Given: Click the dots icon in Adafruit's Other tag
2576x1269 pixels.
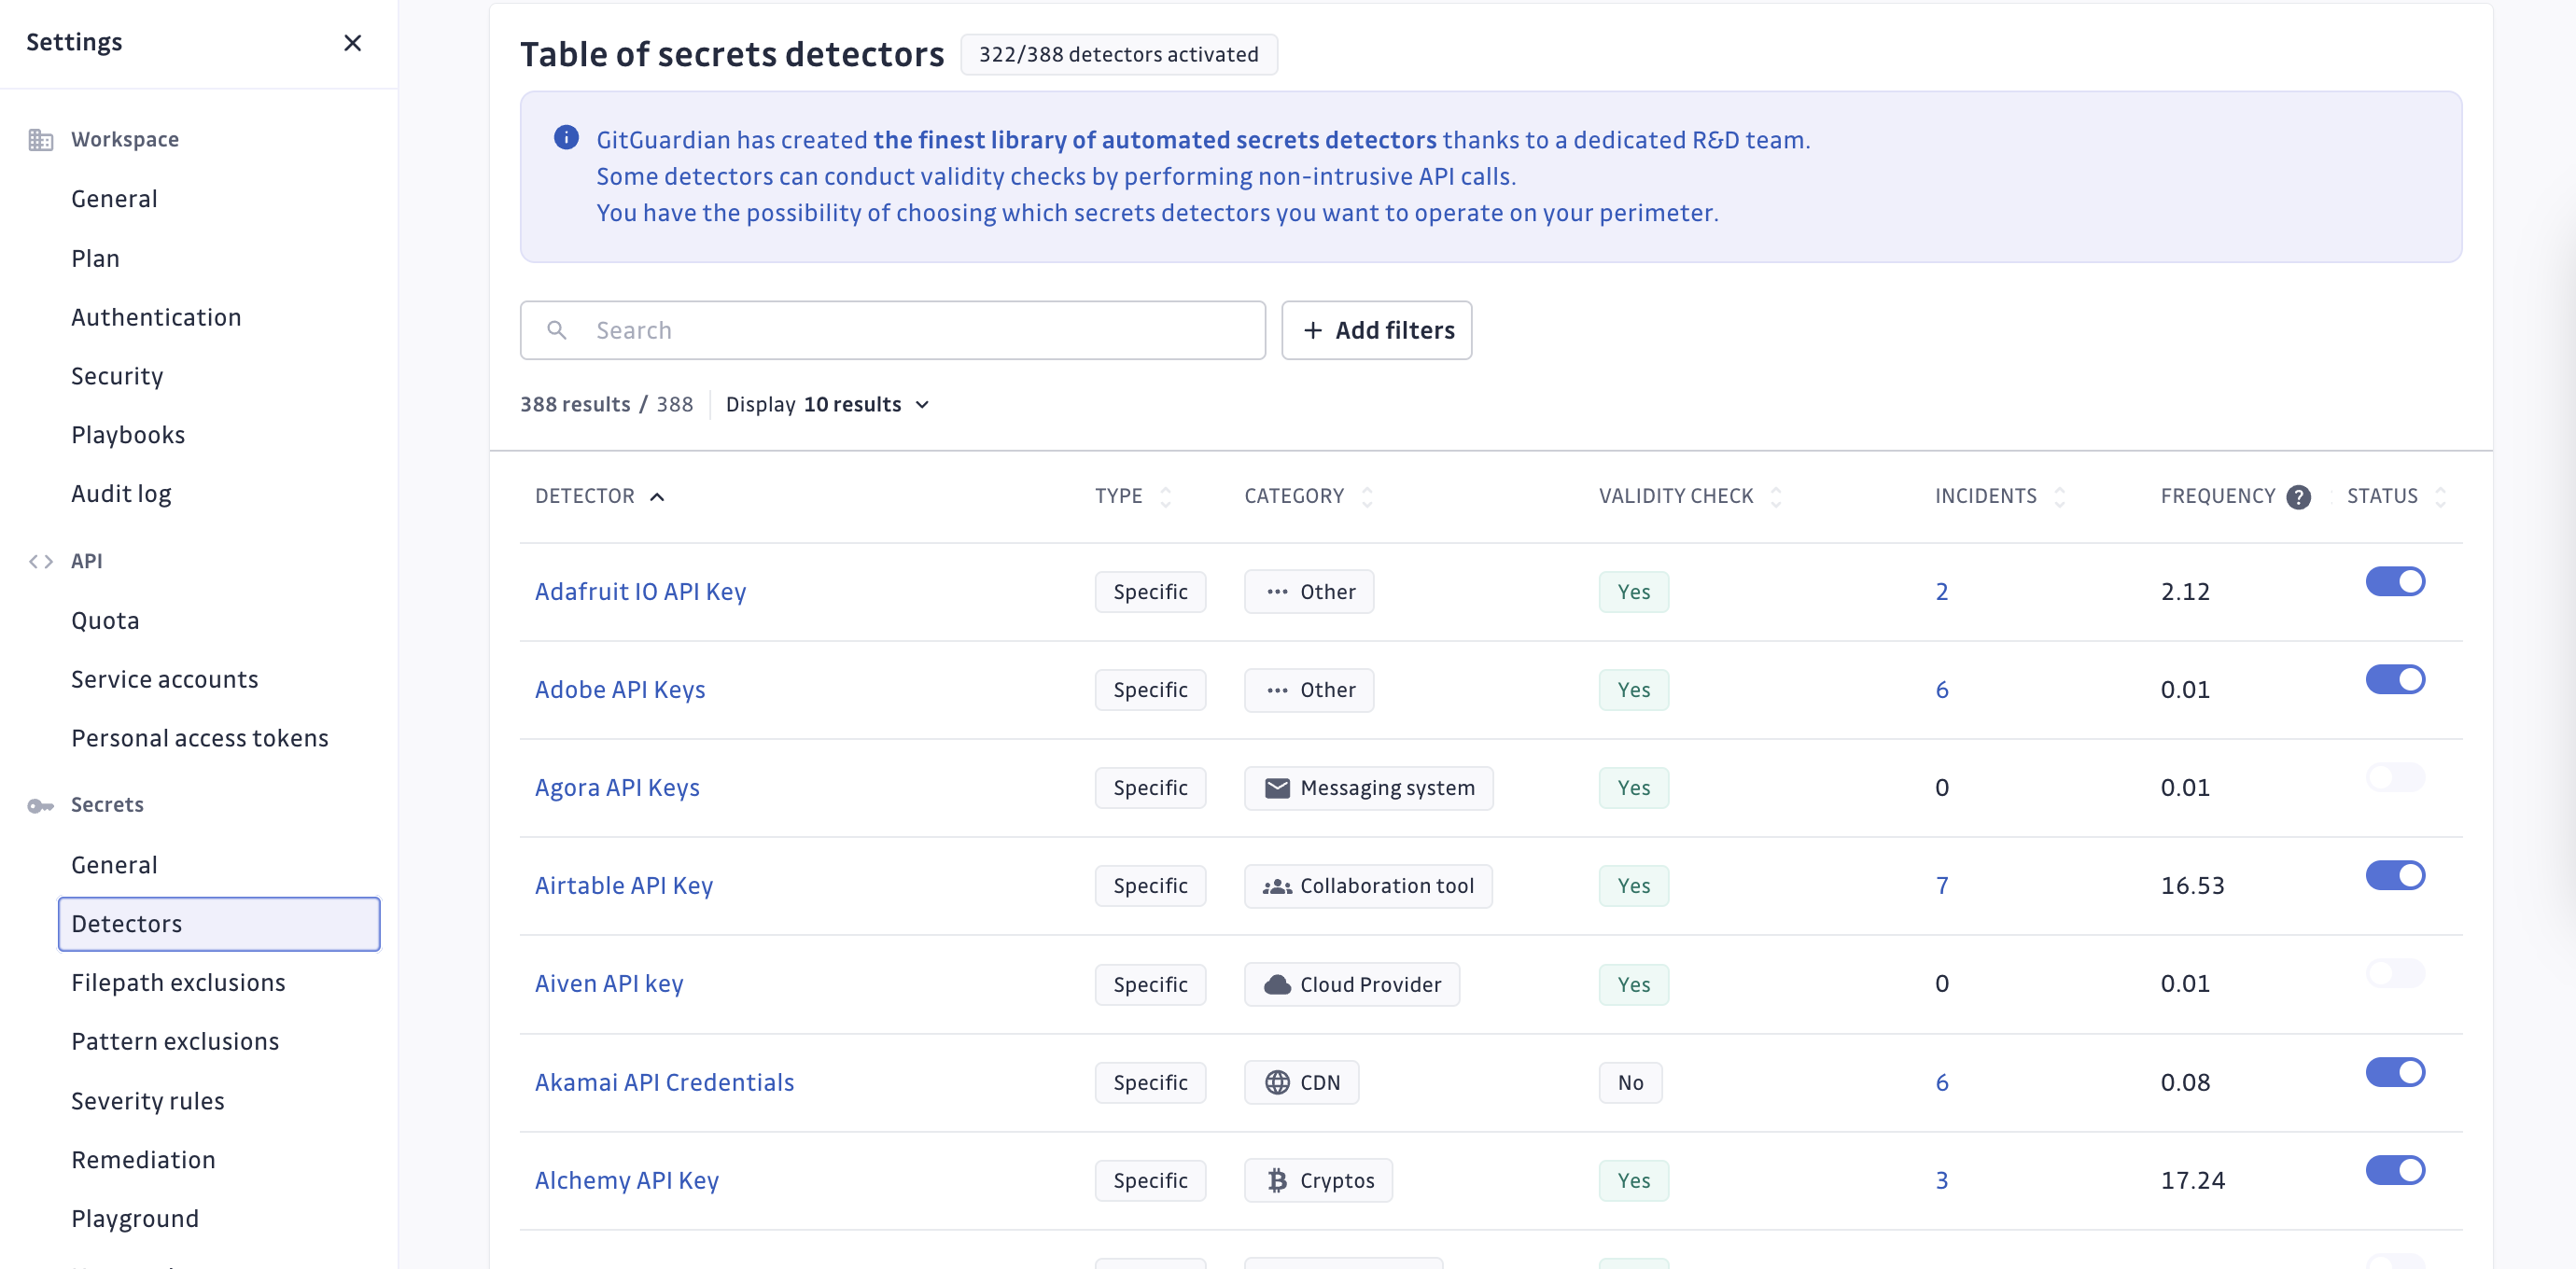Looking at the screenshot, I should tap(1277, 592).
